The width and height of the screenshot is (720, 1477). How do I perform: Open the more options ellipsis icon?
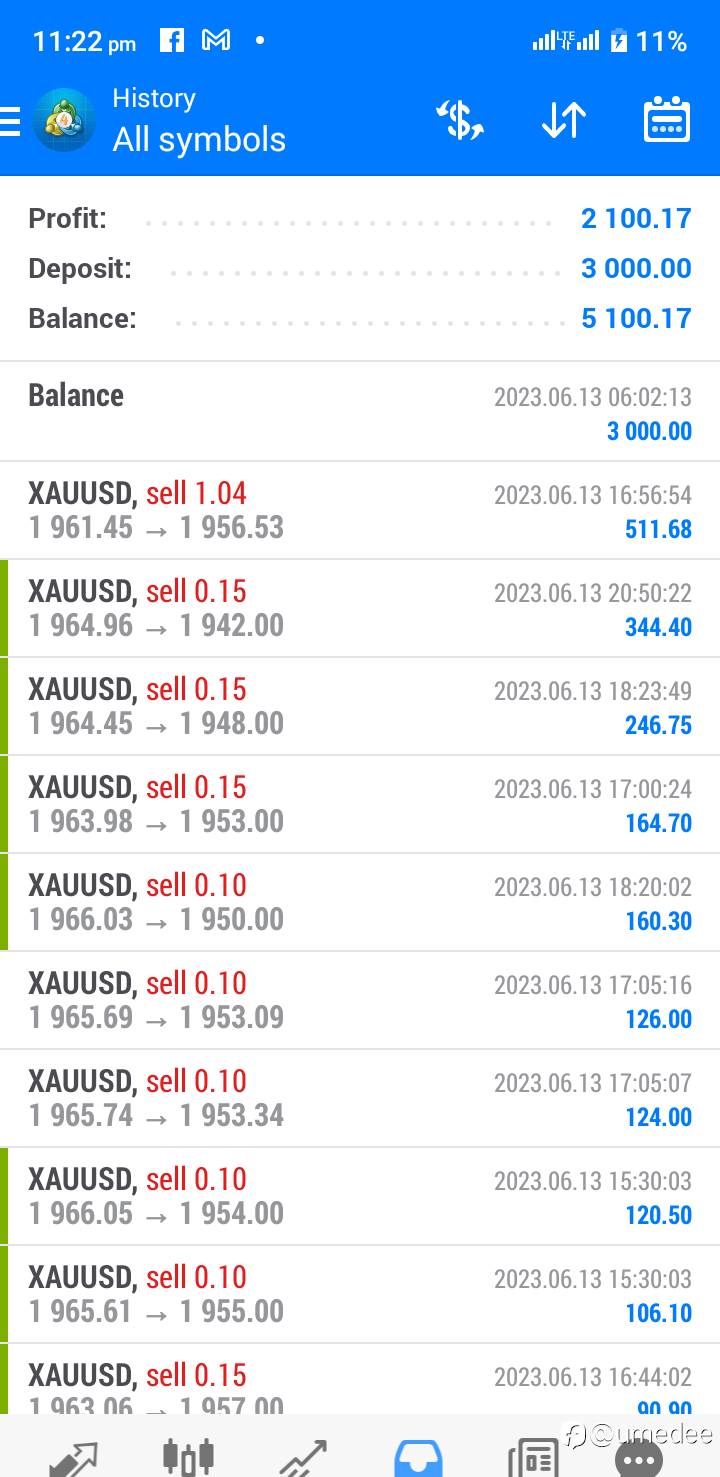(638, 1460)
